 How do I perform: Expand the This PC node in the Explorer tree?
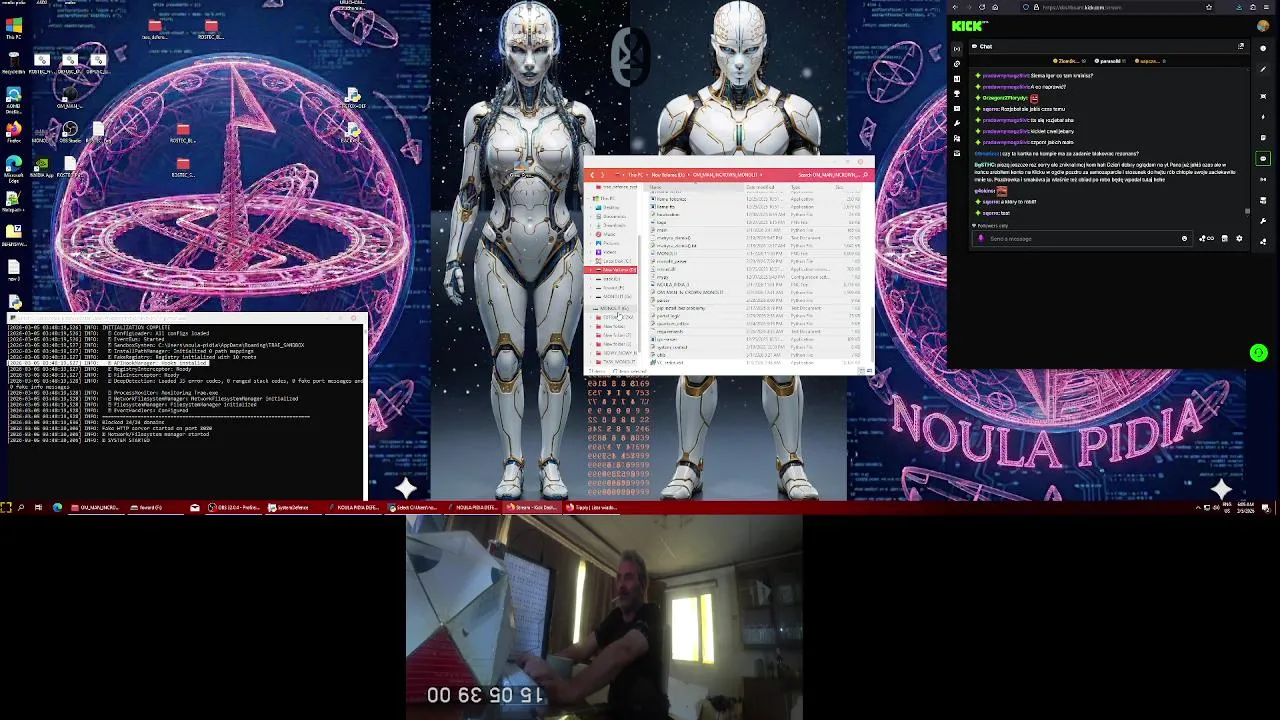588,198
